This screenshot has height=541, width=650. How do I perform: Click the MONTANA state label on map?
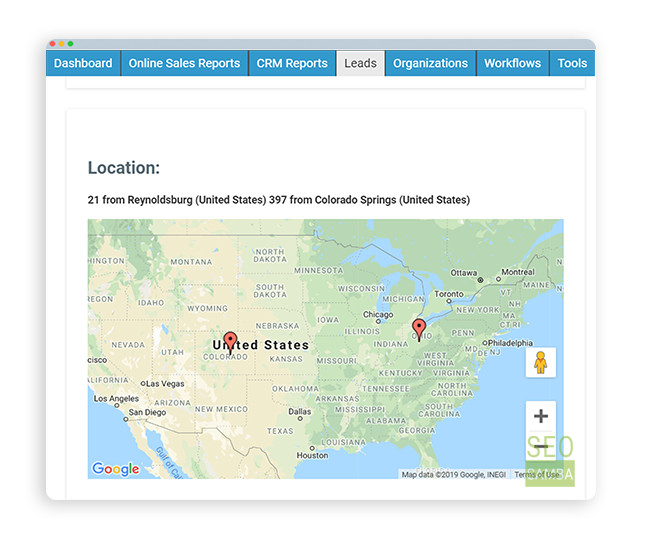(191, 262)
